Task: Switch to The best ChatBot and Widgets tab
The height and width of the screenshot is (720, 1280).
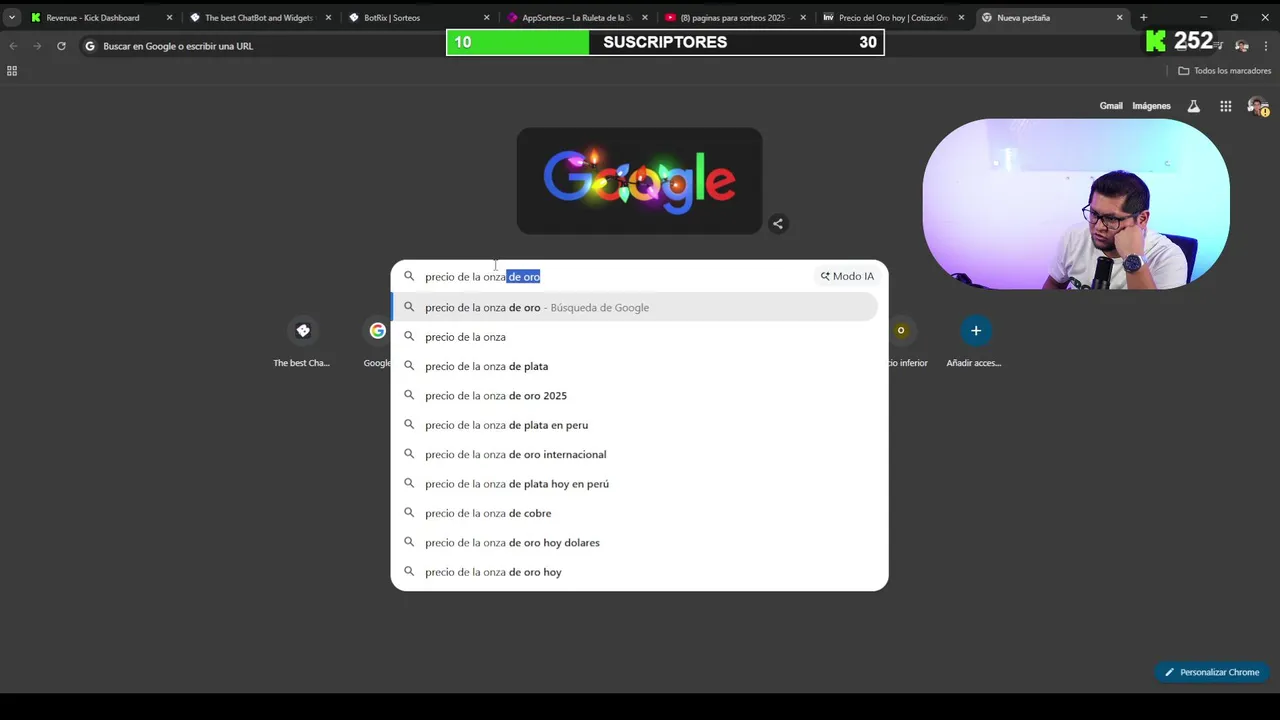Action: 260,17
